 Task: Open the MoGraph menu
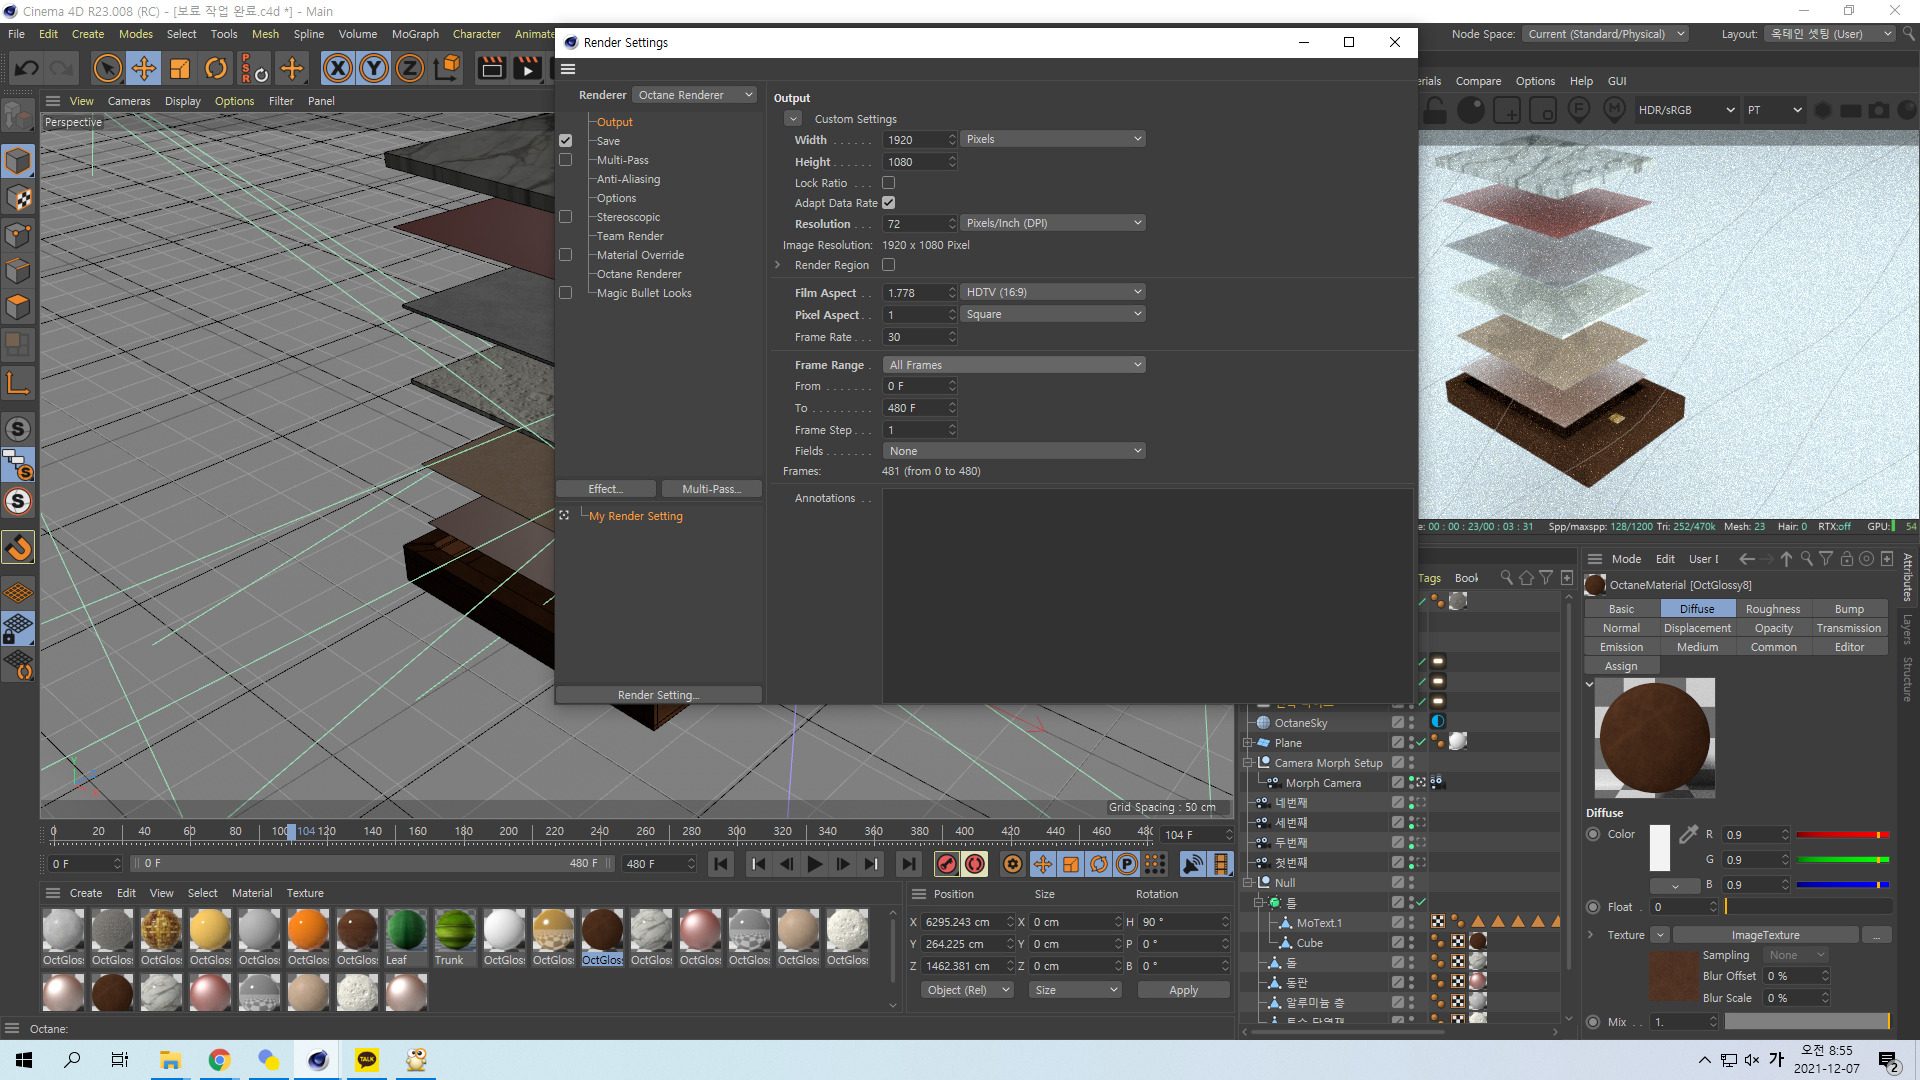coord(415,34)
